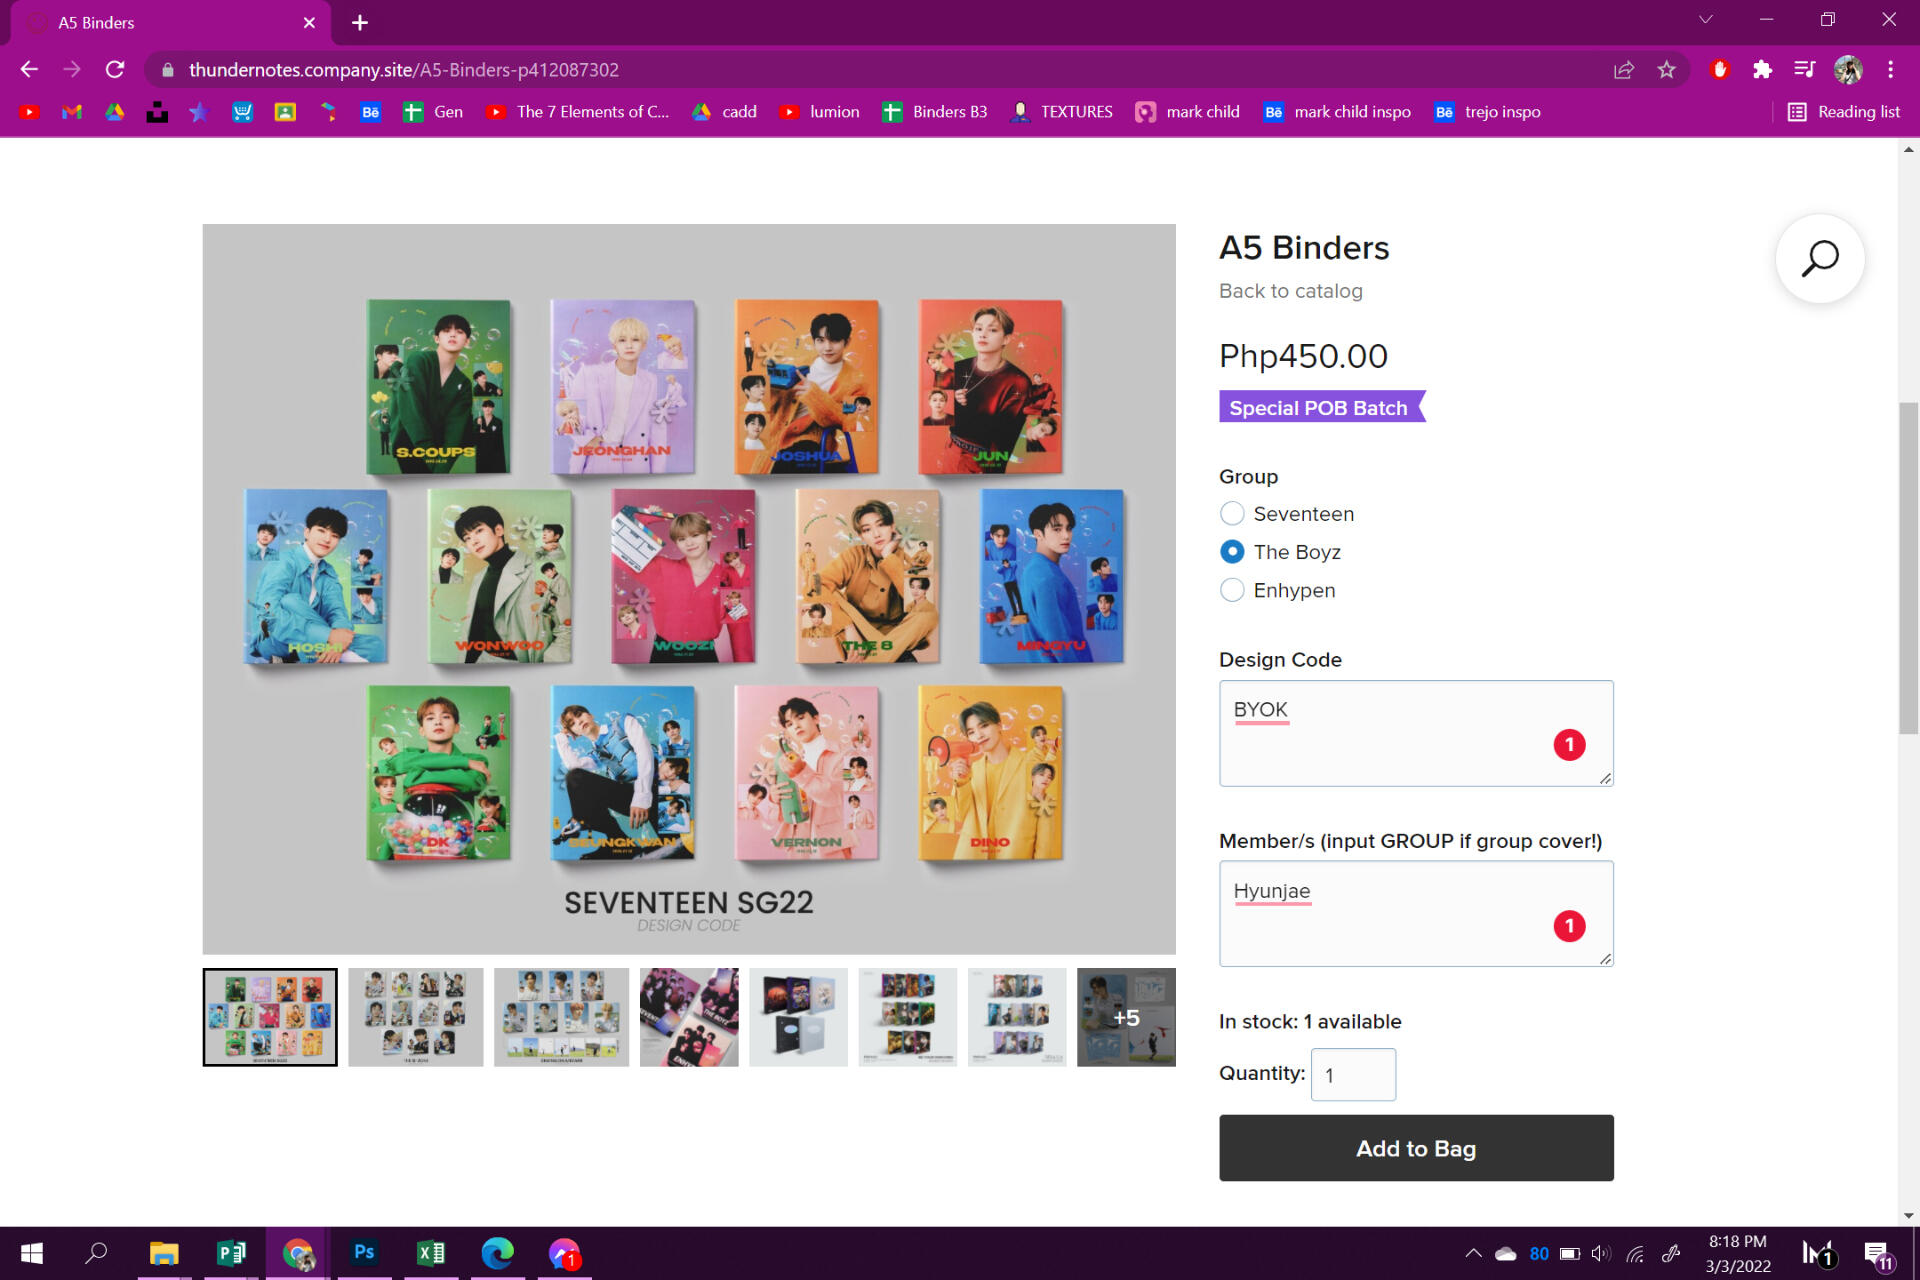
Task: Select the fifth thumbnail with dark binders
Action: (798, 1017)
